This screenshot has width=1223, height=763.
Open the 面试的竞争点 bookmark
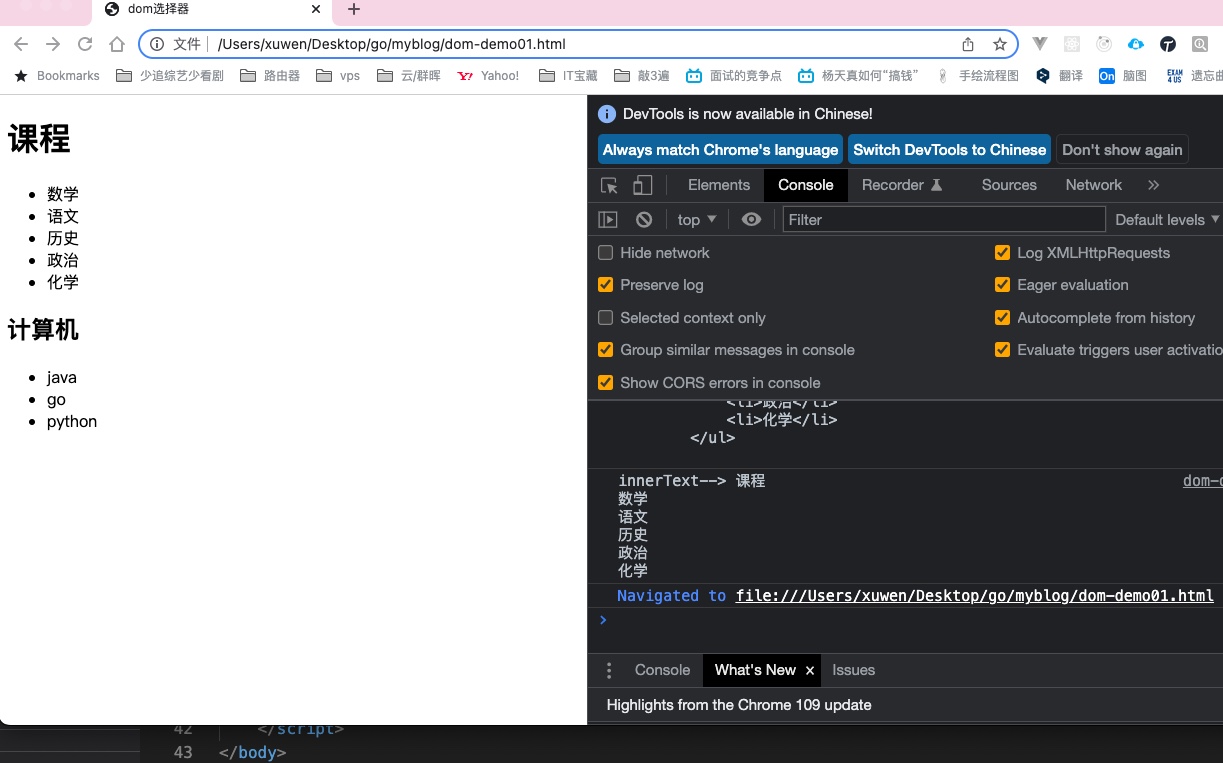[x=733, y=75]
